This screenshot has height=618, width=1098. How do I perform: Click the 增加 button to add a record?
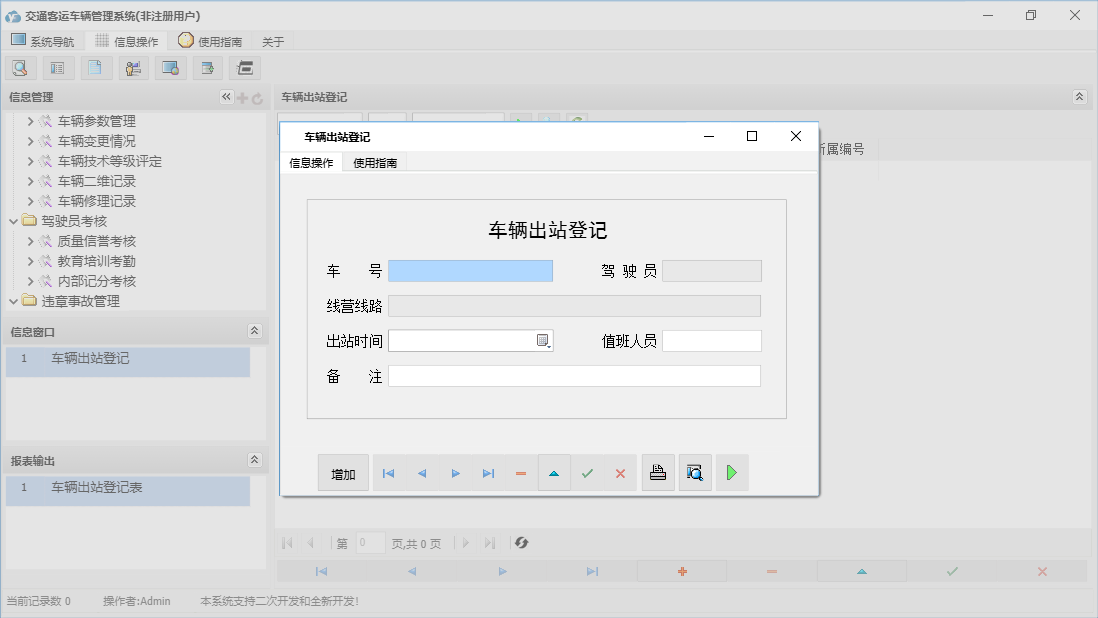(343, 472)
